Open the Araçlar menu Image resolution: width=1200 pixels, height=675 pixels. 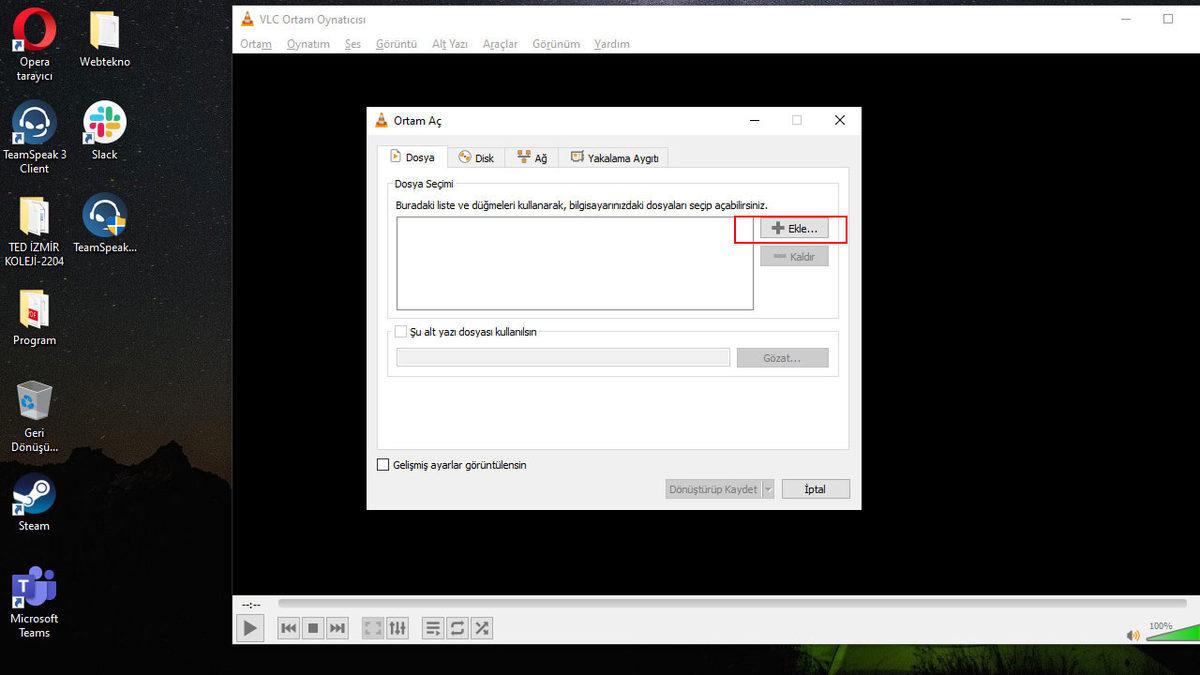(x=499, y=44)
